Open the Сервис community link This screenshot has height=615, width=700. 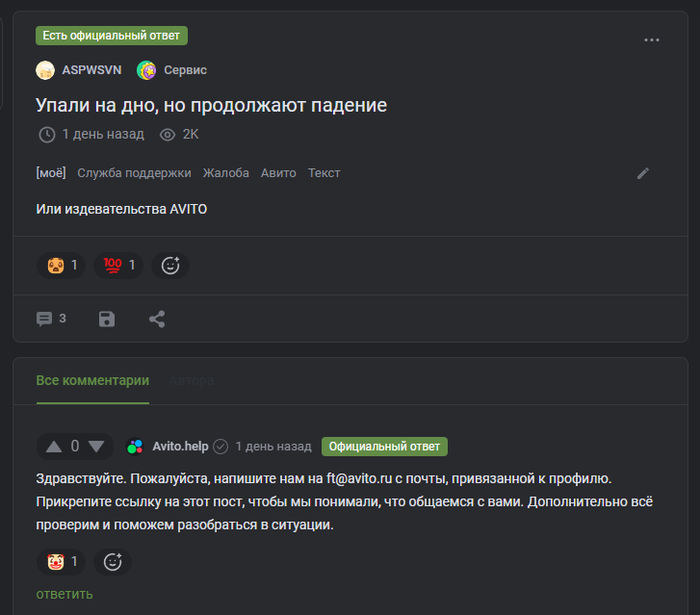[x=185, y=70]
